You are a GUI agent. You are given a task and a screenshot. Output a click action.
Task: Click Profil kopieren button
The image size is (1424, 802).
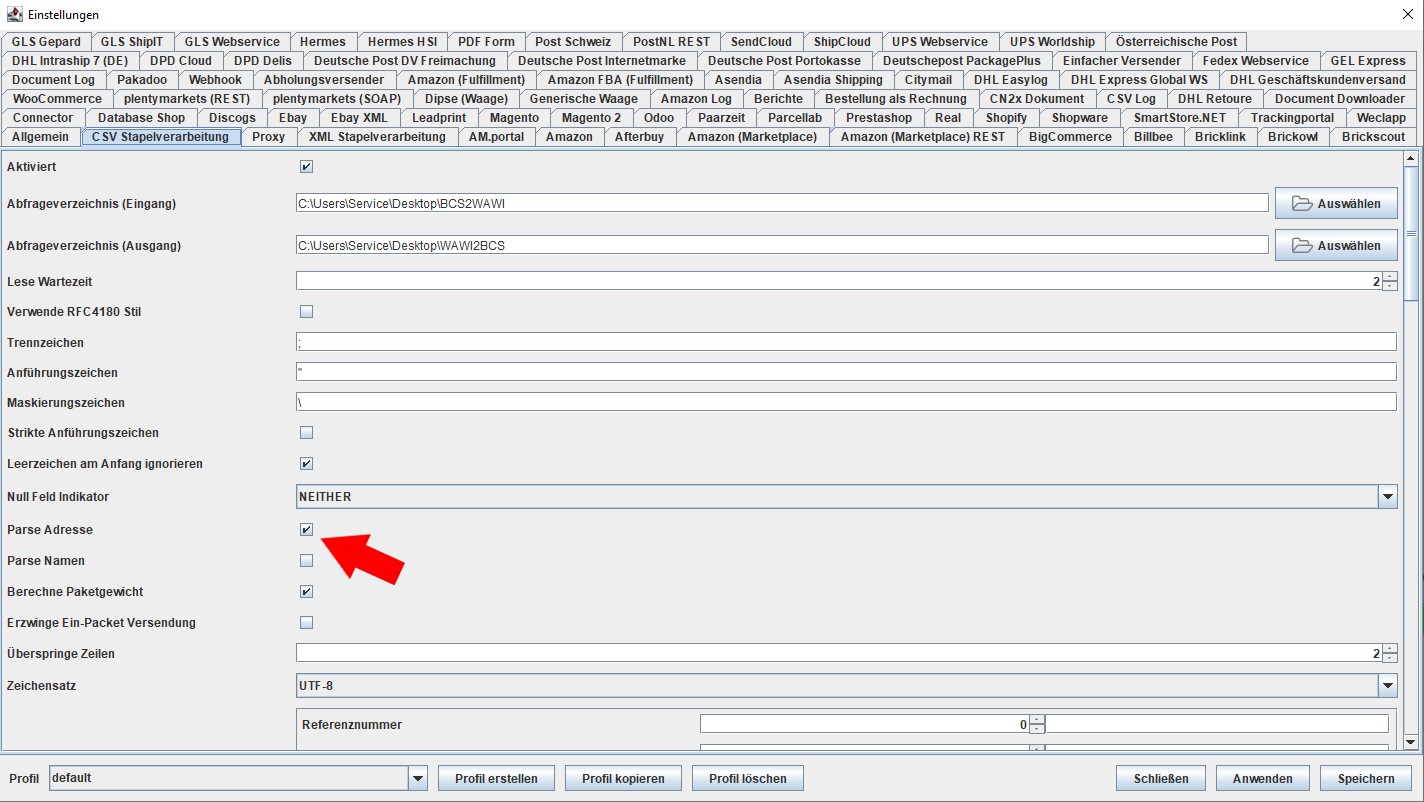(623, 778)
